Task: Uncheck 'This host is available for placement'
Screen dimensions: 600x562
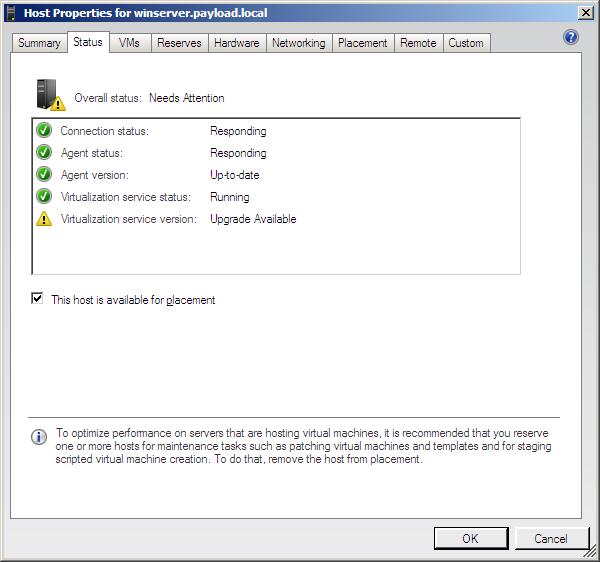Action: pos(38,299)
